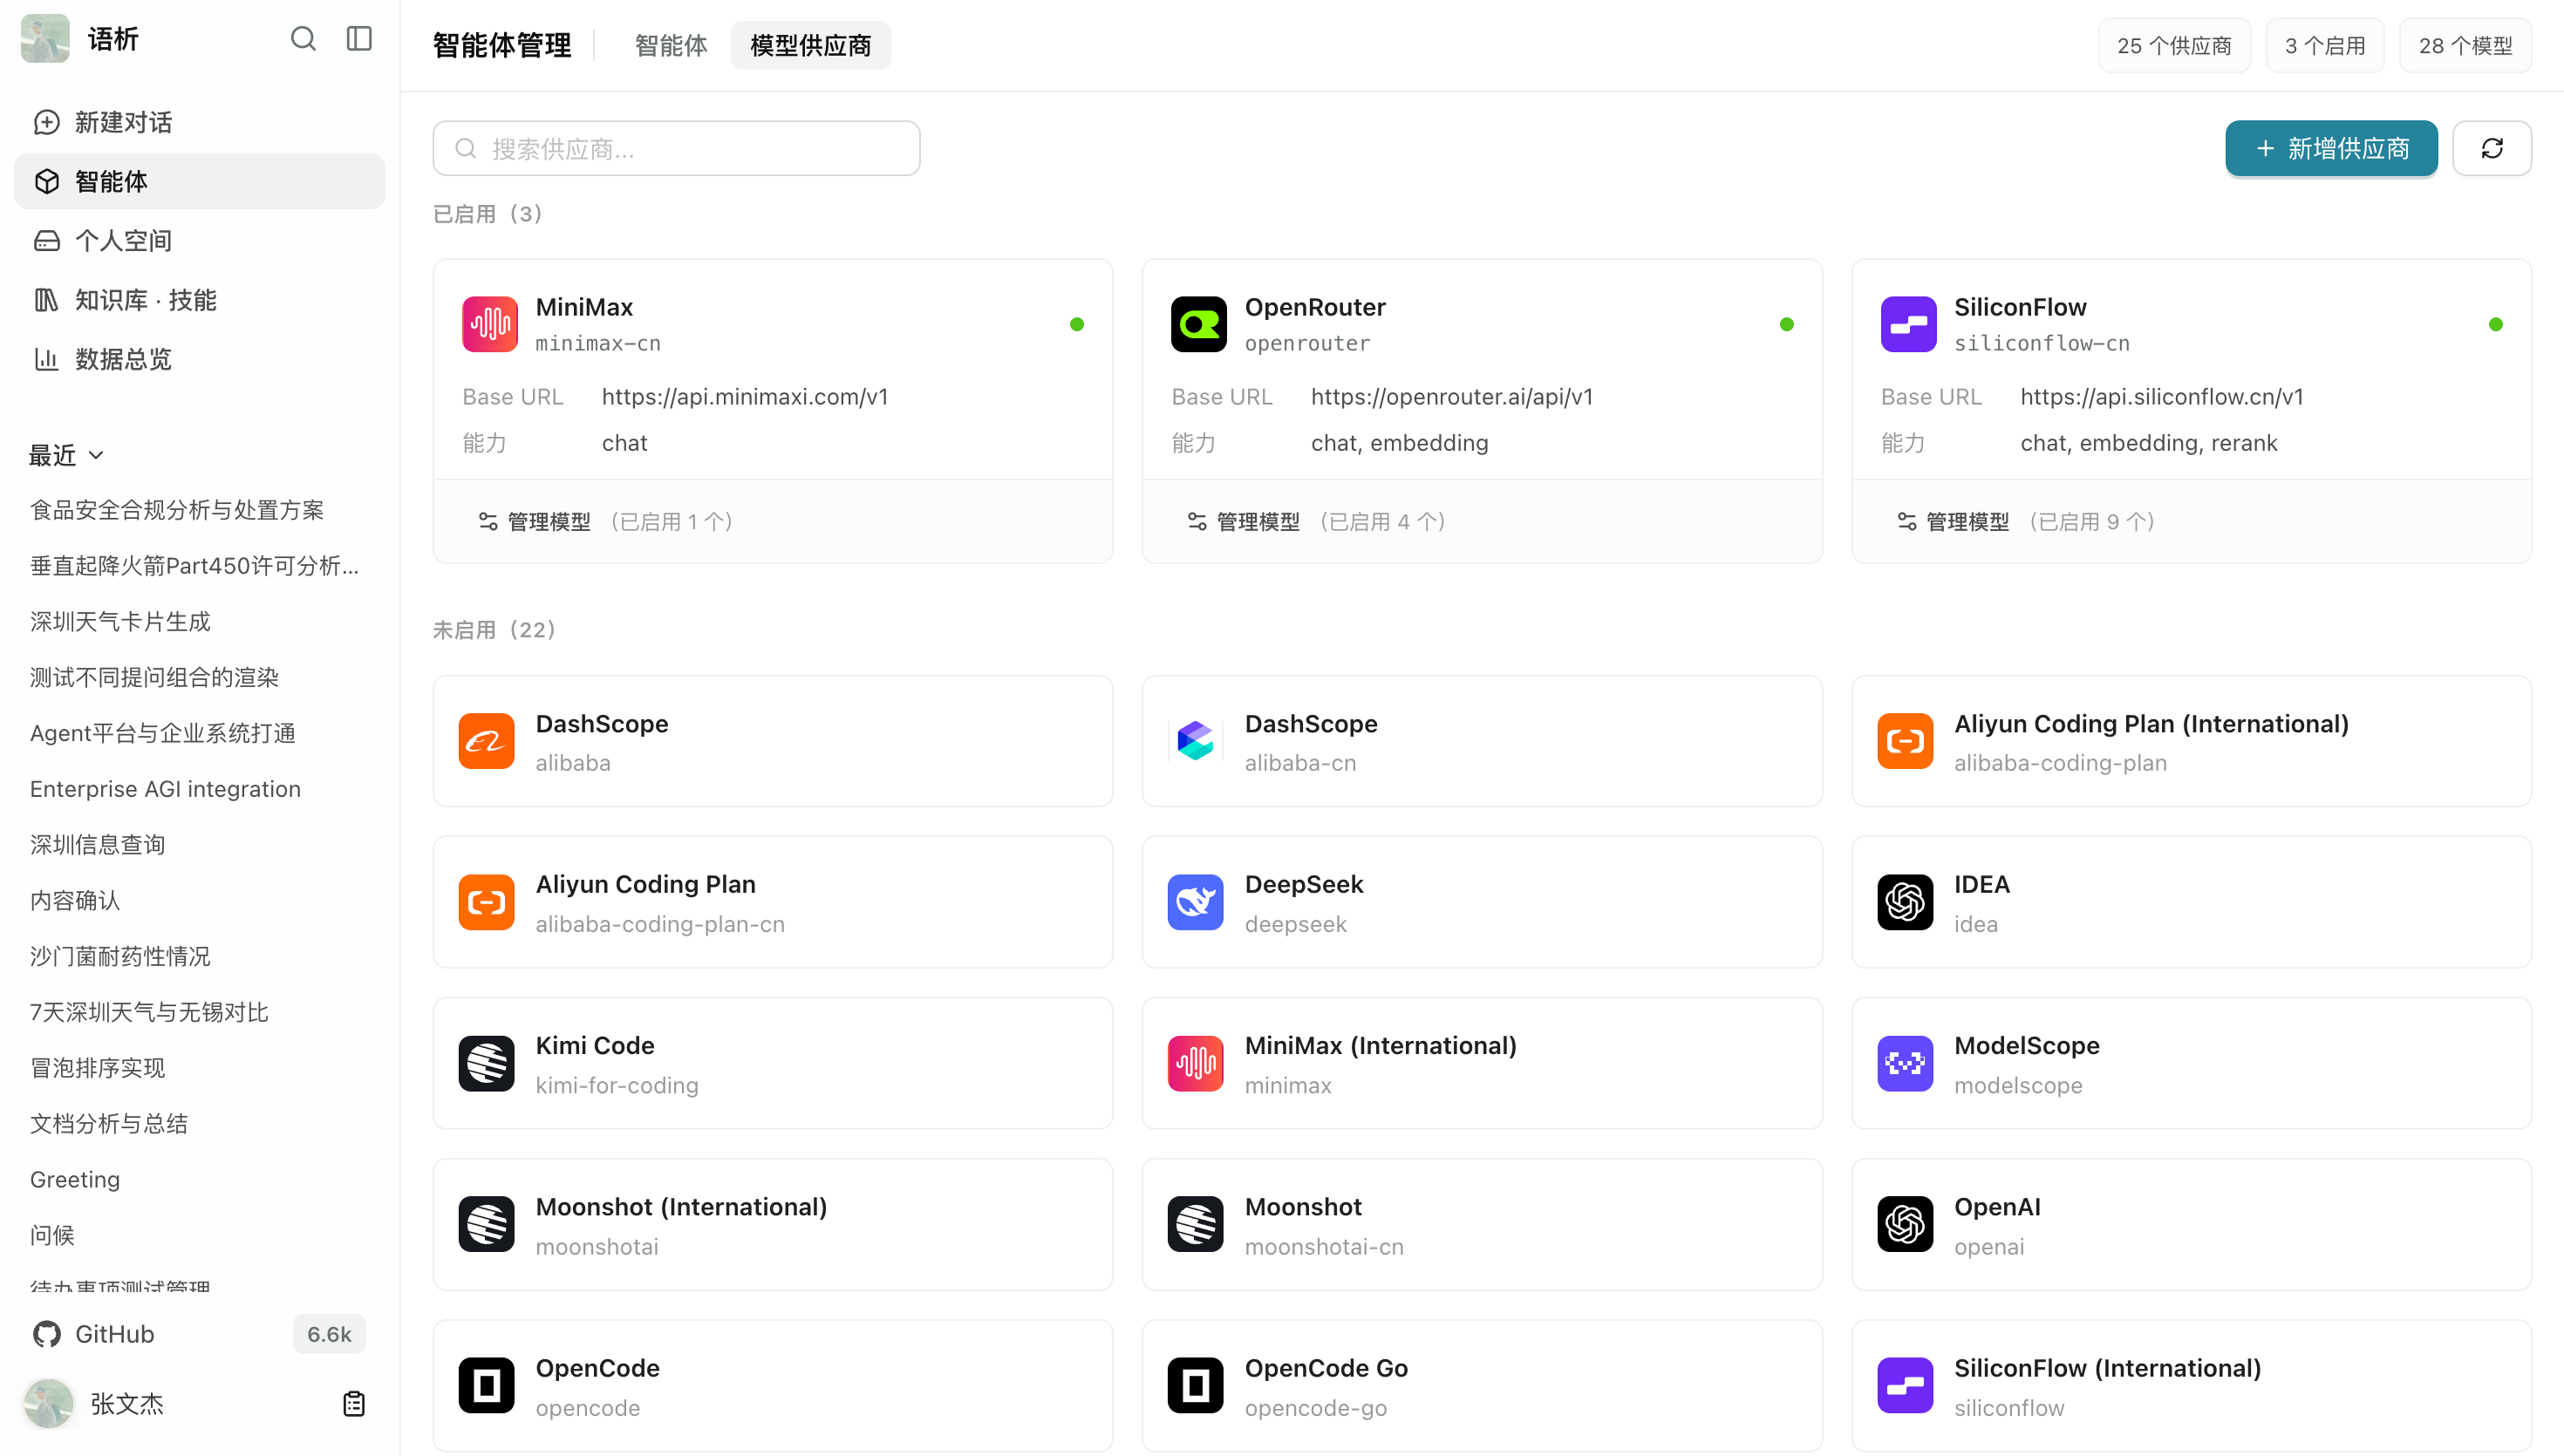The image size is (2564, 1456).
Task: Click the clipboard icon beside 张文杰
Action: (354, 1403)
